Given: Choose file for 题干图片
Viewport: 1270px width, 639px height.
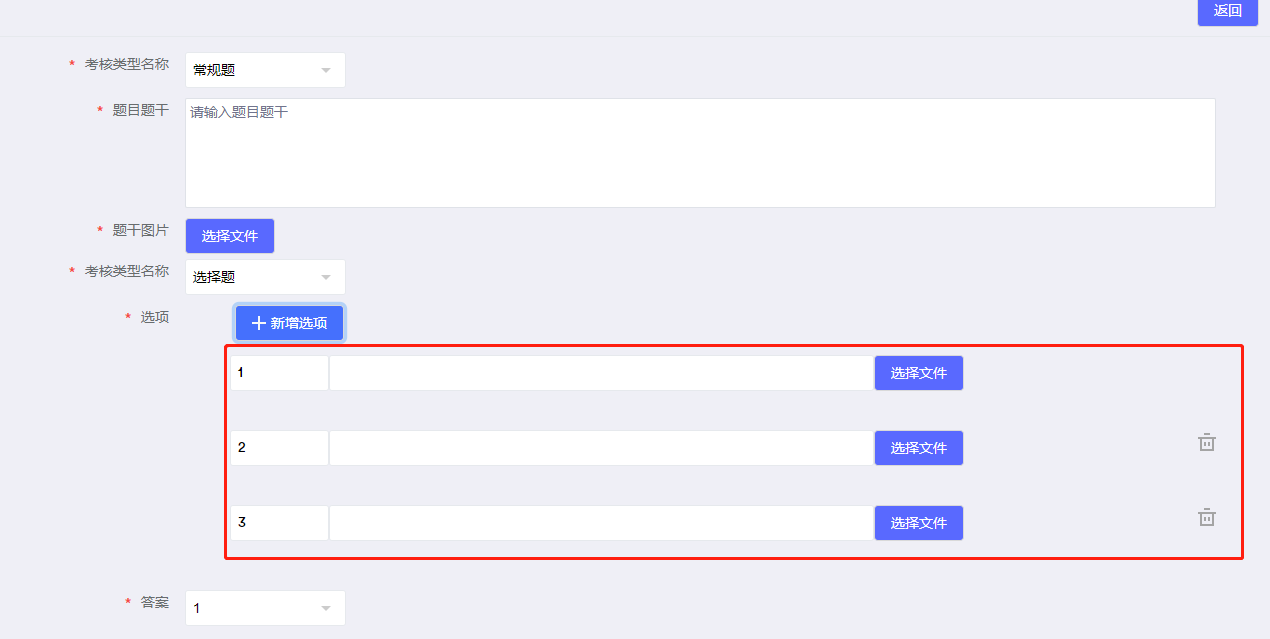Looking at the screenshot, I should 230,236.
